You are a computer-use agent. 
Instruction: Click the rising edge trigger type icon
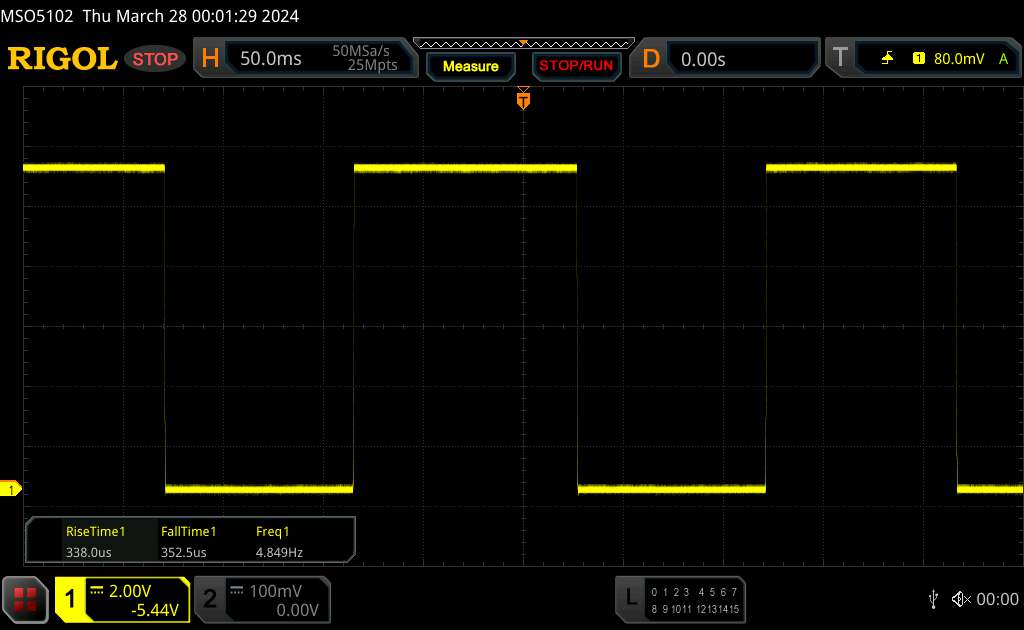(887, 59)
